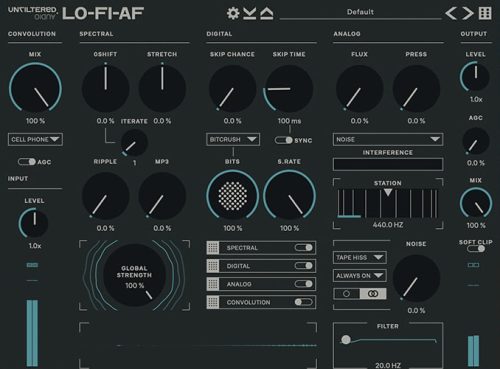500x369 pixels.
Task: Click the 100 ms skip time value
Action: click(x=289, y=121)
